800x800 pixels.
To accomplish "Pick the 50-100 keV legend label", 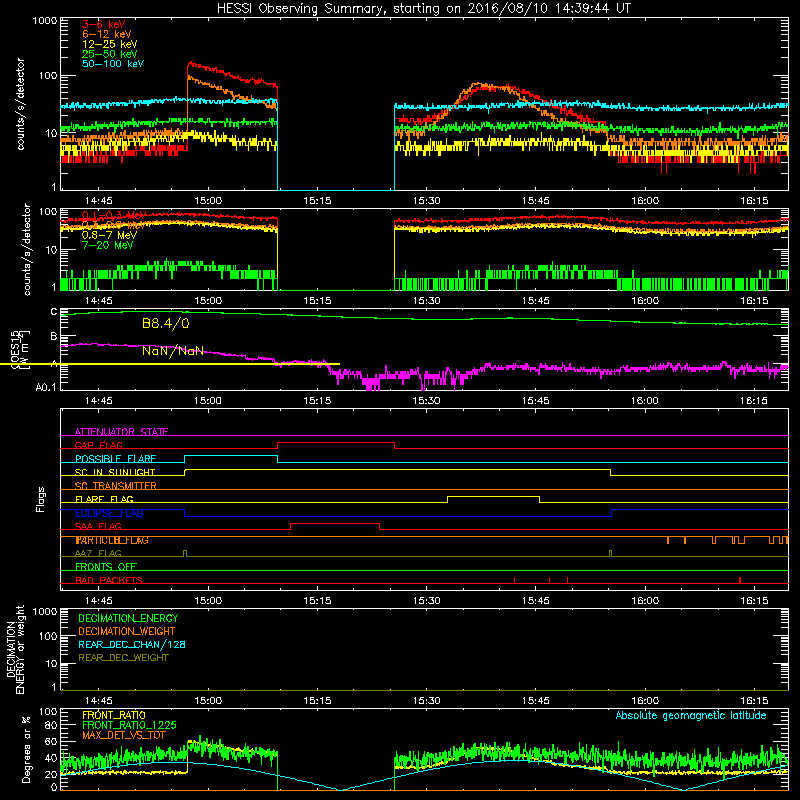I will pos(113,64).
